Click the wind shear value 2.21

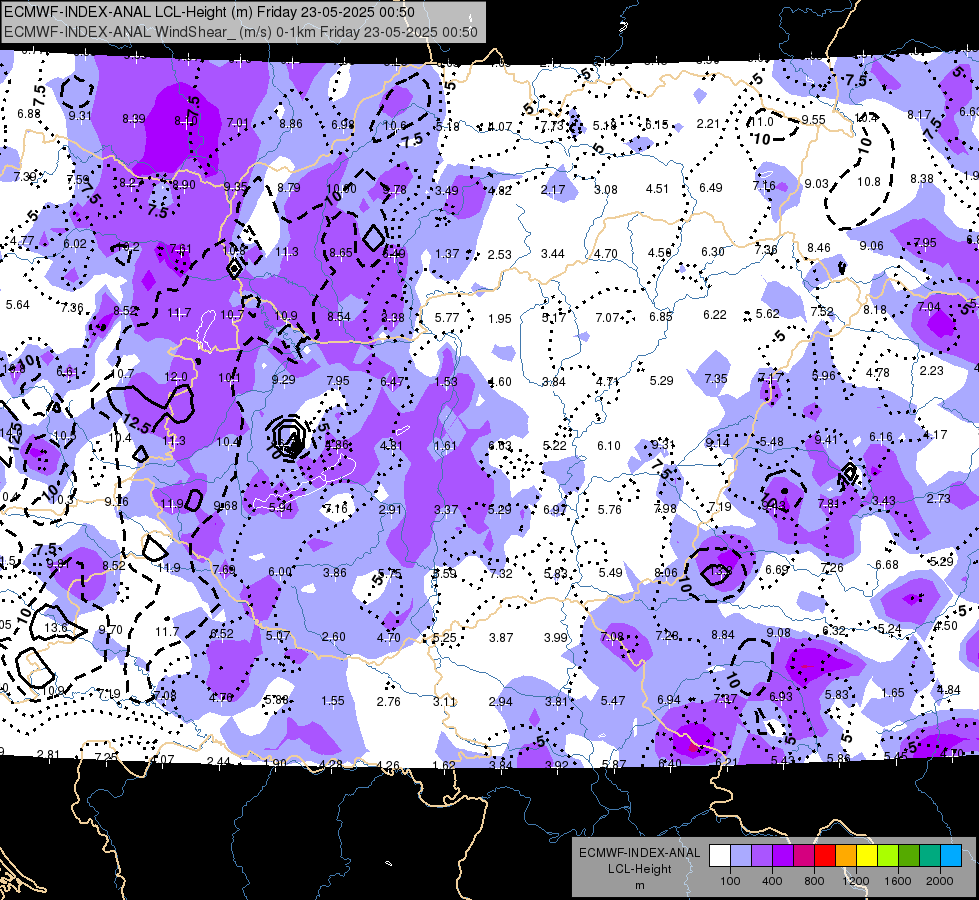708,124
